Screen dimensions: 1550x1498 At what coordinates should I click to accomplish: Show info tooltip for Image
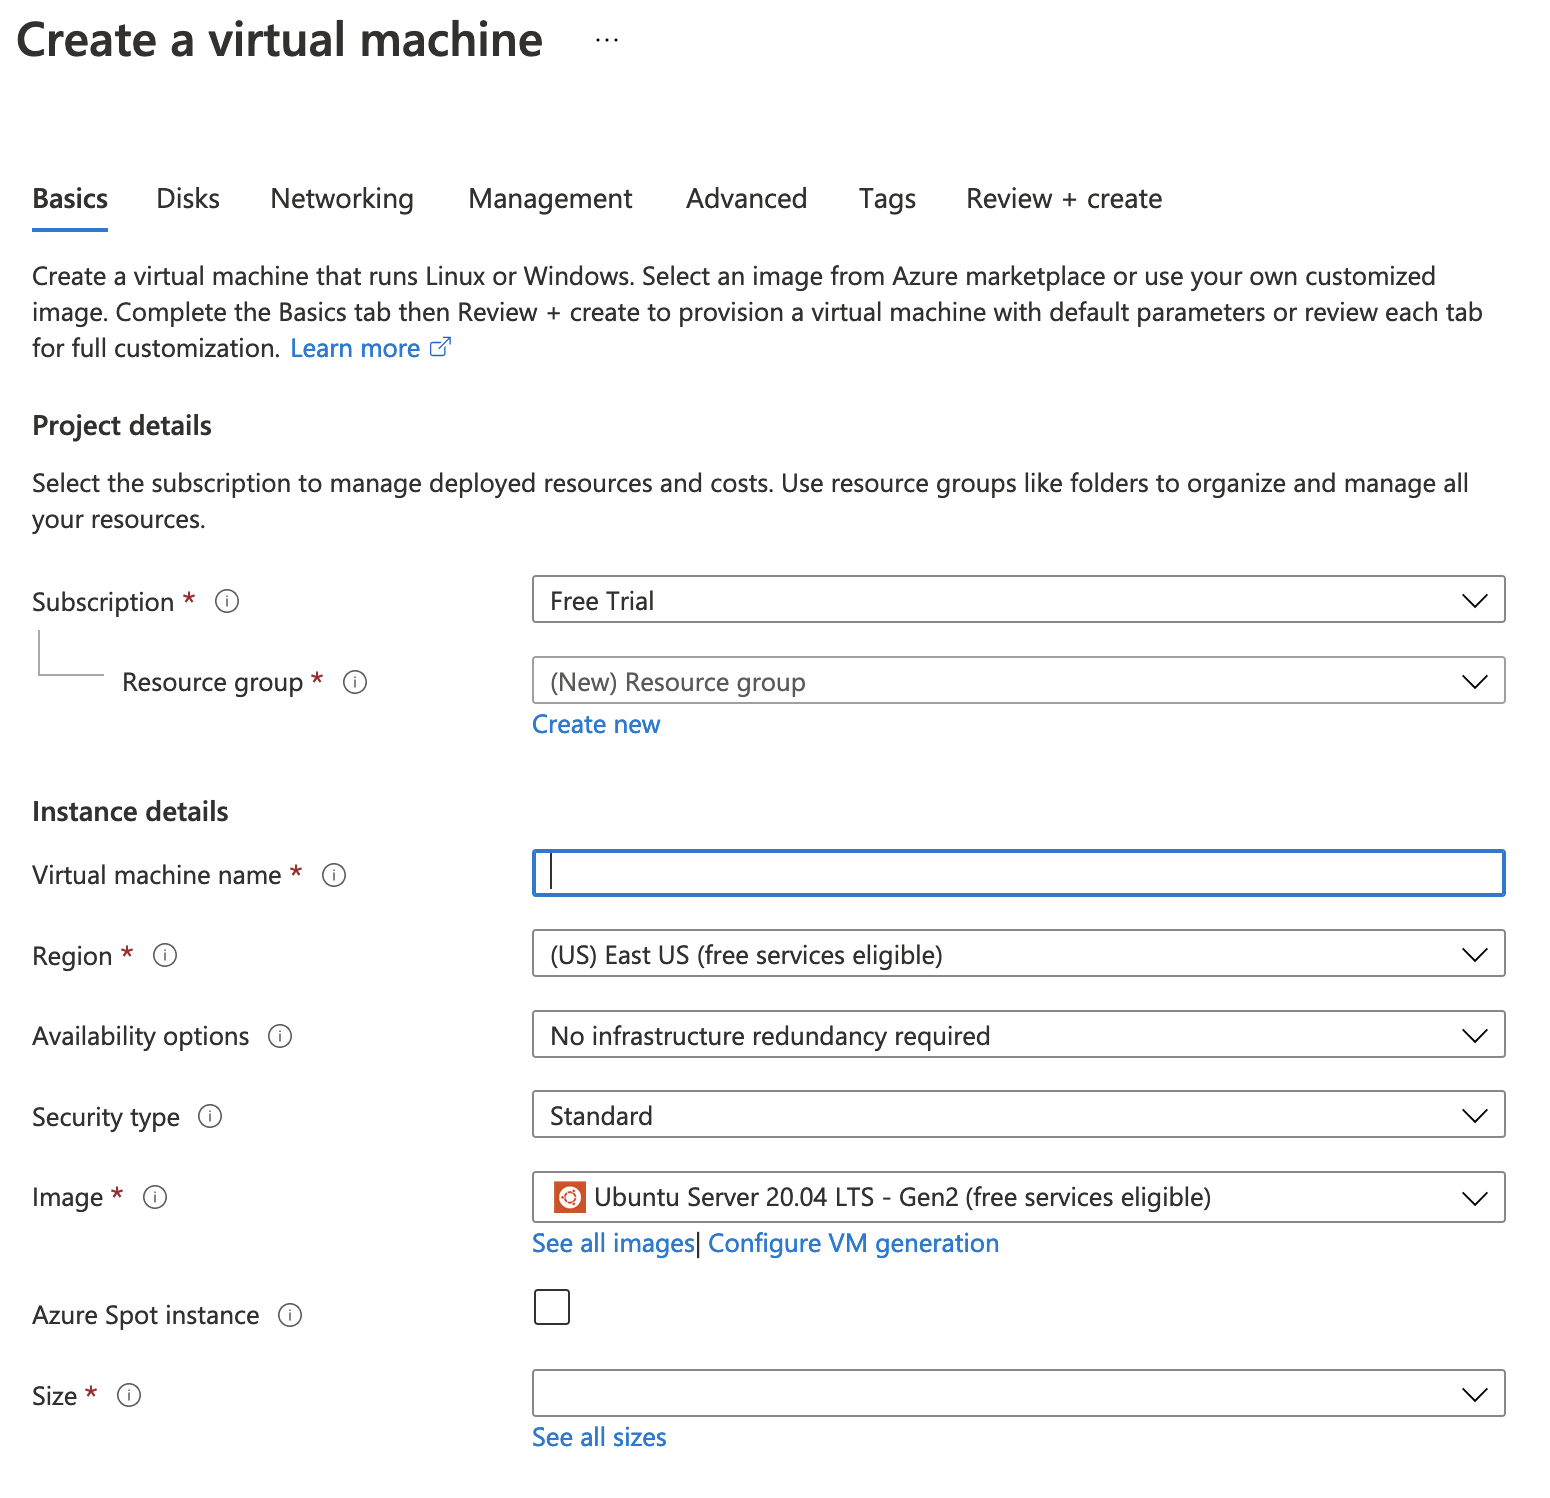(155, 1197)
